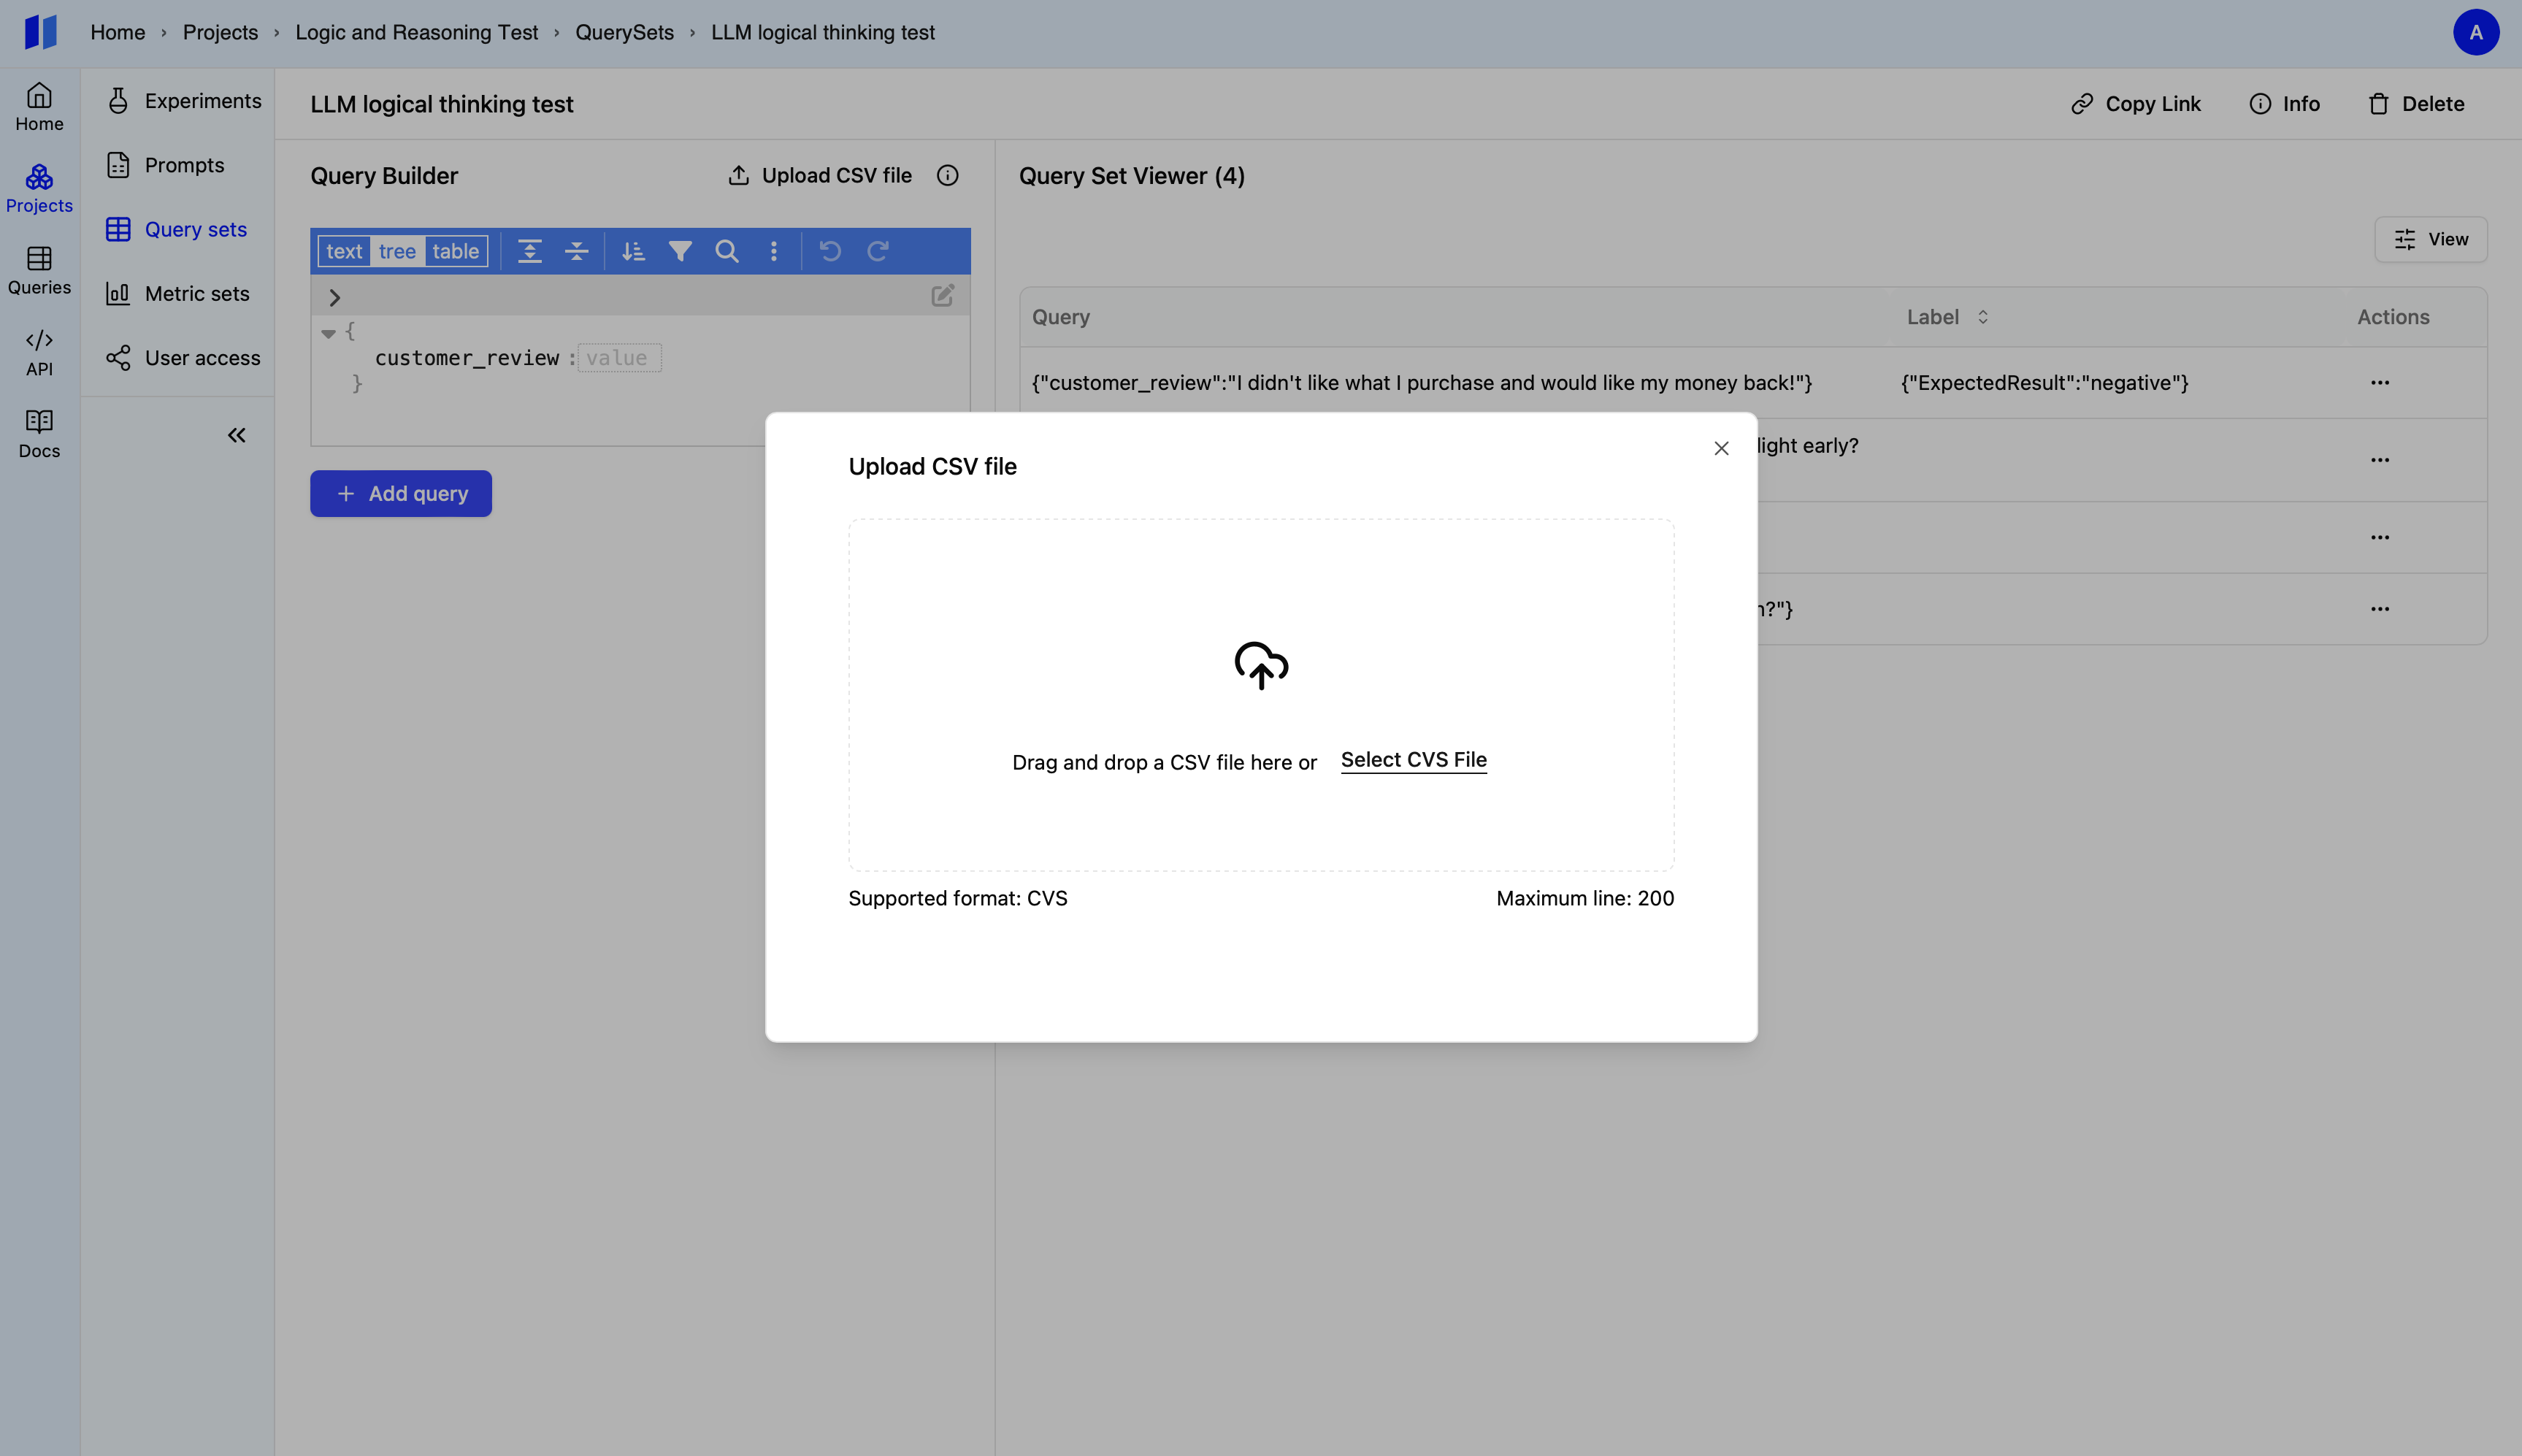Switch editor to text mode
This screenshot has height=1456, width=2522.
tap(344, 251)
